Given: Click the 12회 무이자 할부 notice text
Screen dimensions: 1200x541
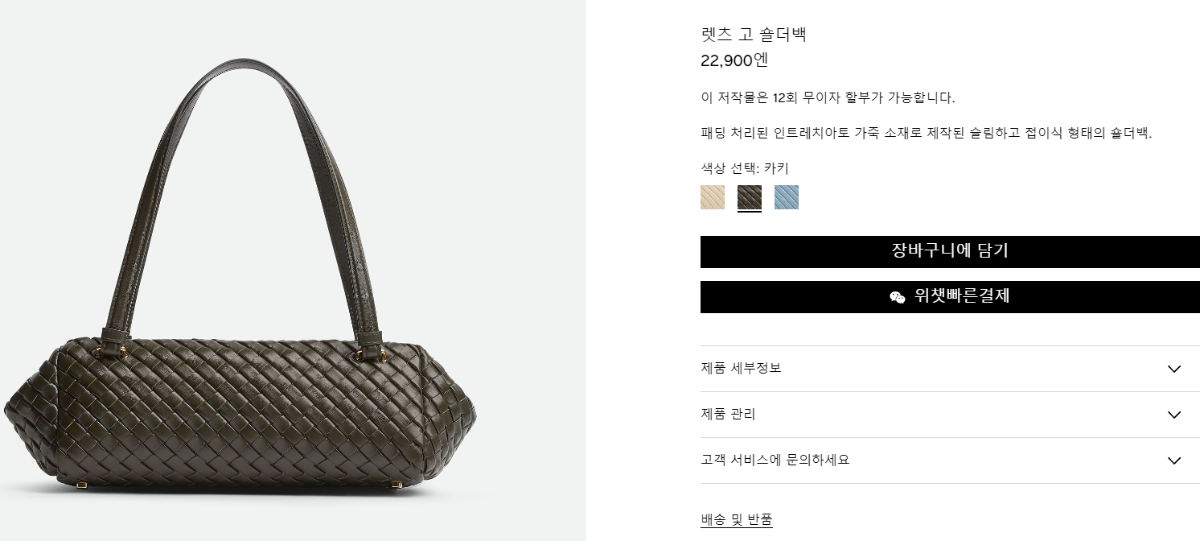Looking at the screenshot, I should (828, 98).
